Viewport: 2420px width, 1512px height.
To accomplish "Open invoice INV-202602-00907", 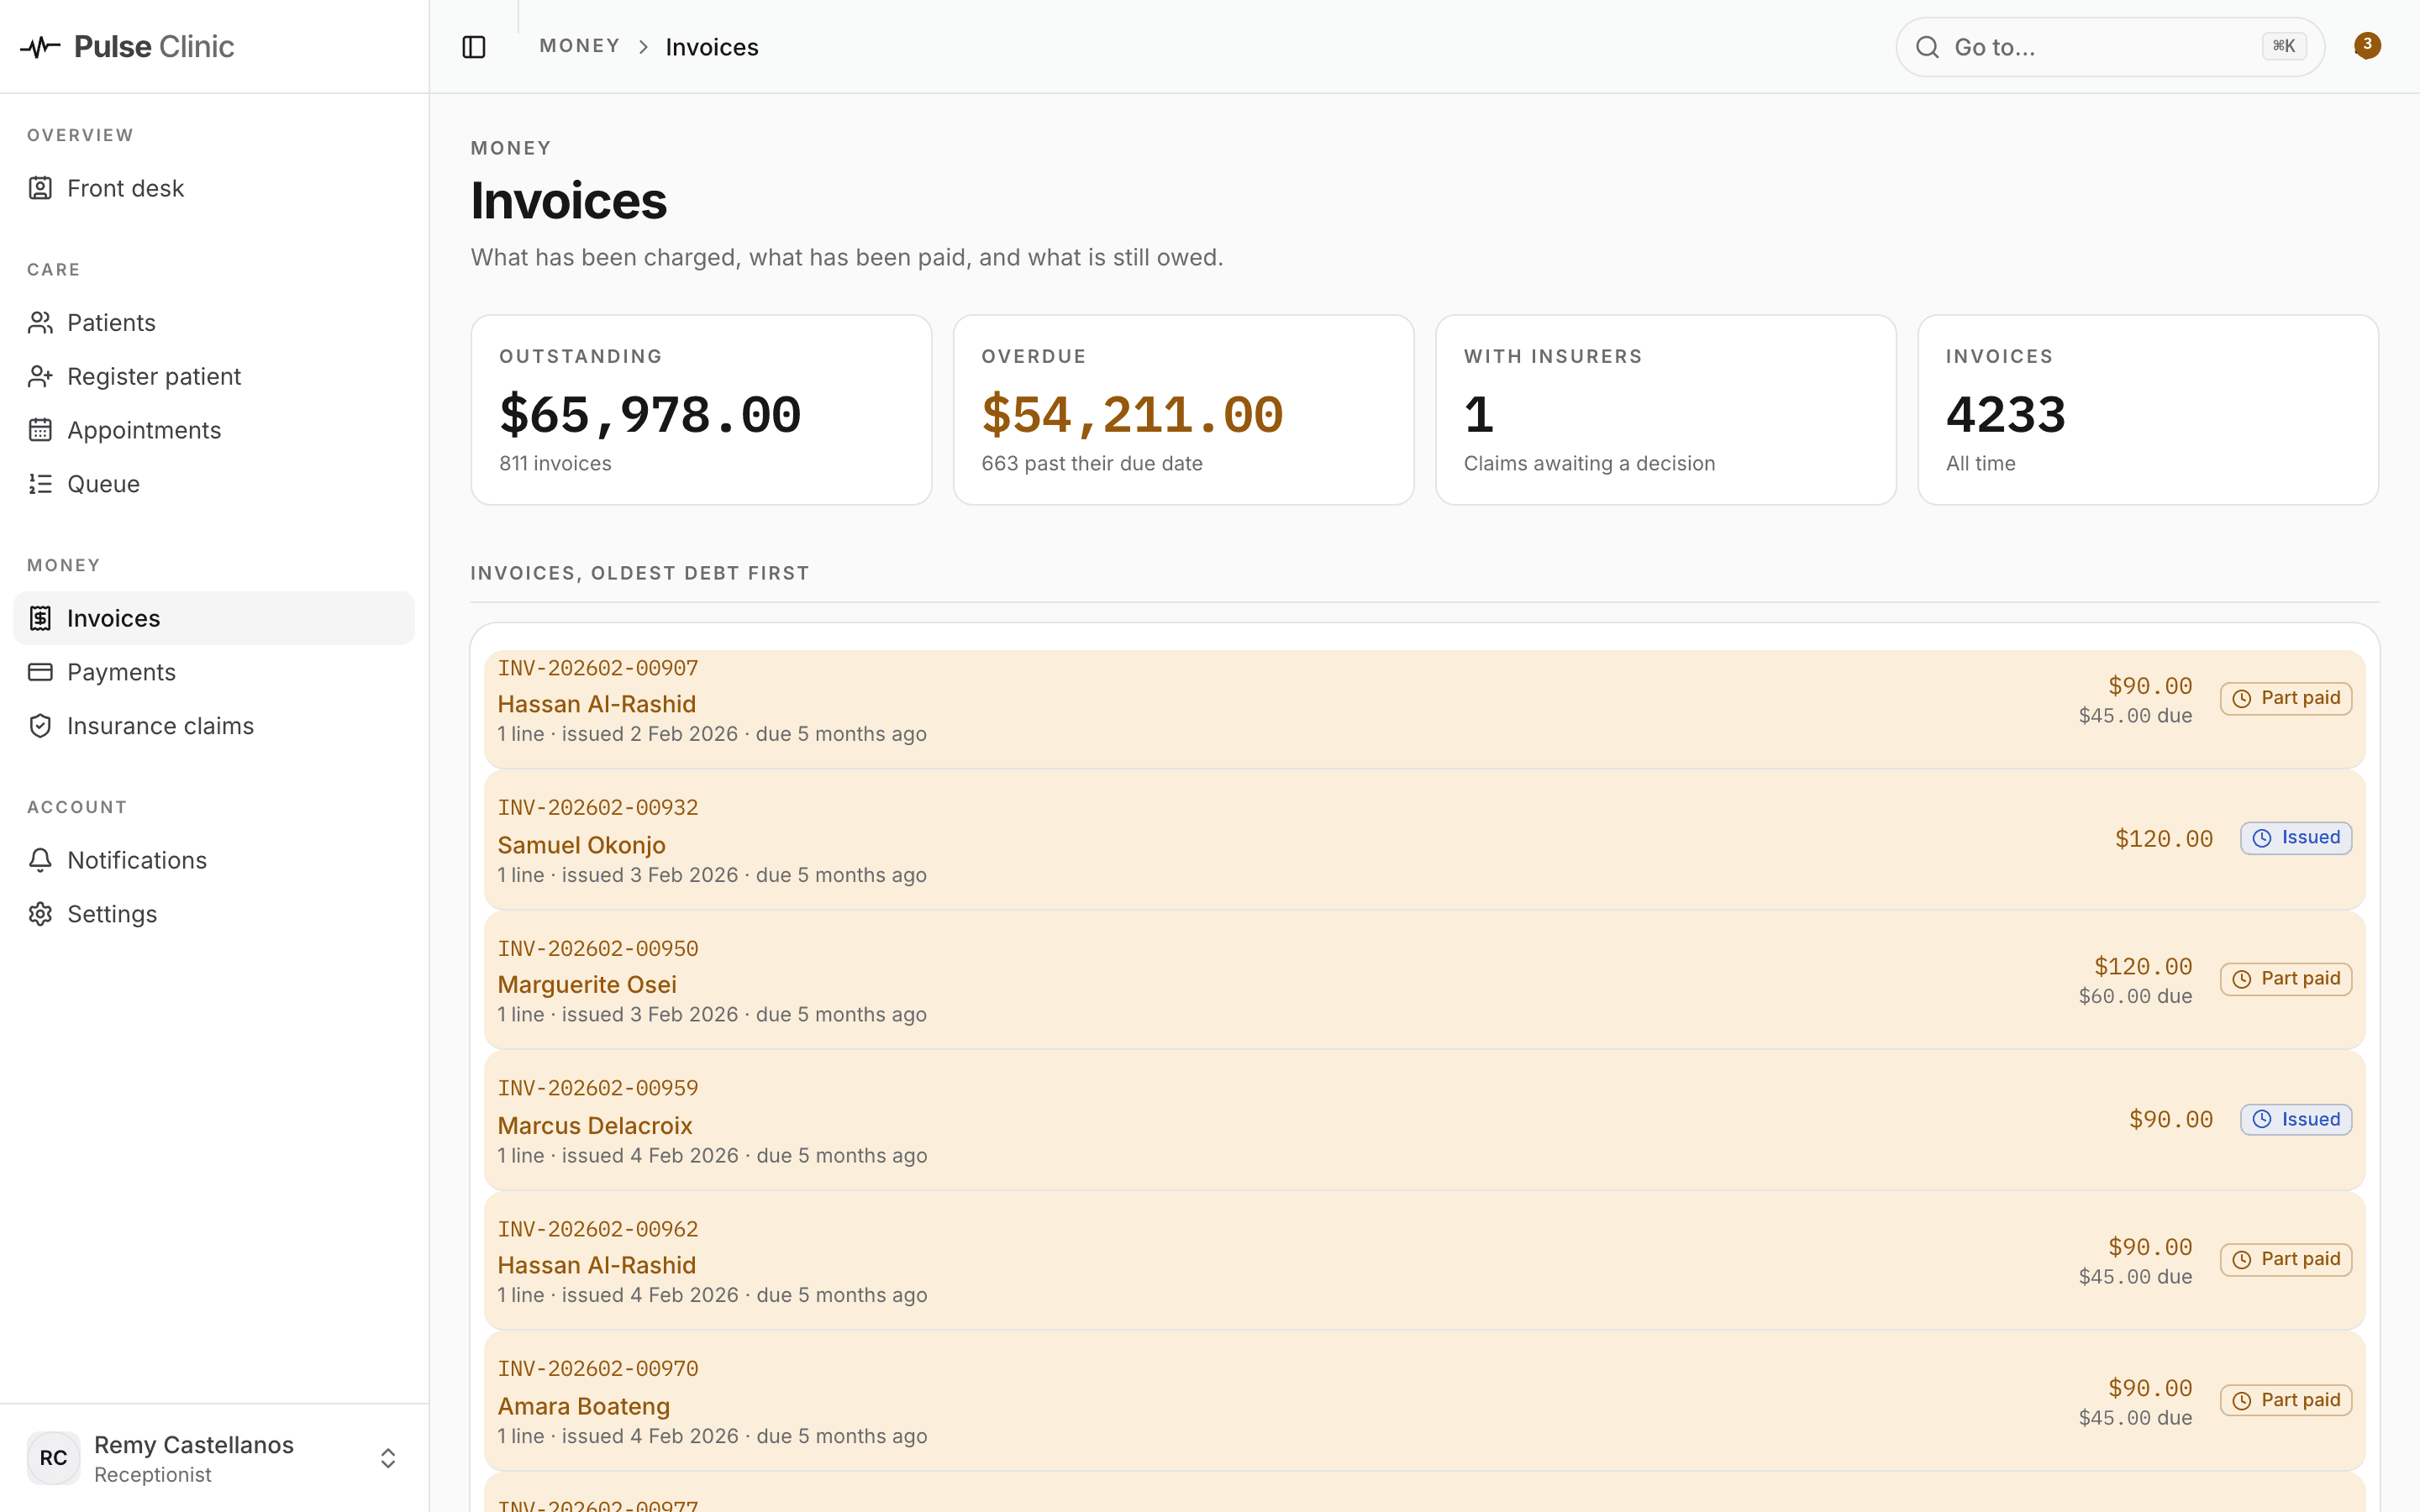I will [x=1424, y=709].
